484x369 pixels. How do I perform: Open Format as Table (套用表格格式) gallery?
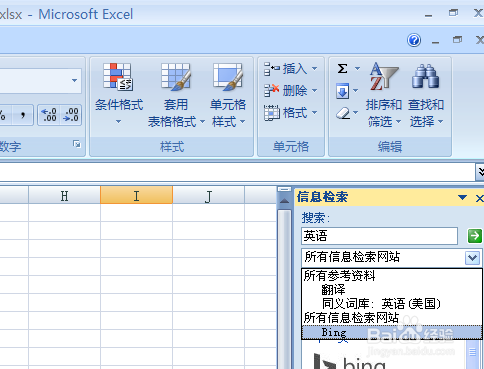pos(176,94)
